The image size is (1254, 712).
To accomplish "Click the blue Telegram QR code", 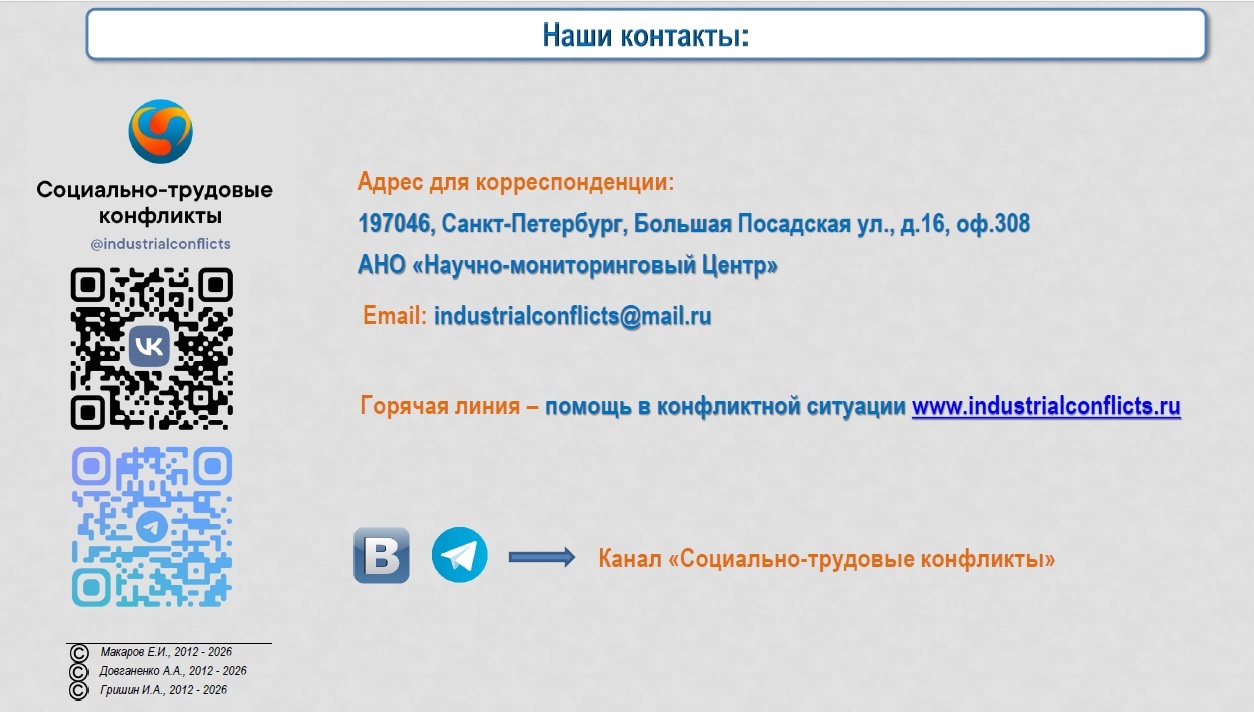I will tap(152, 527).
